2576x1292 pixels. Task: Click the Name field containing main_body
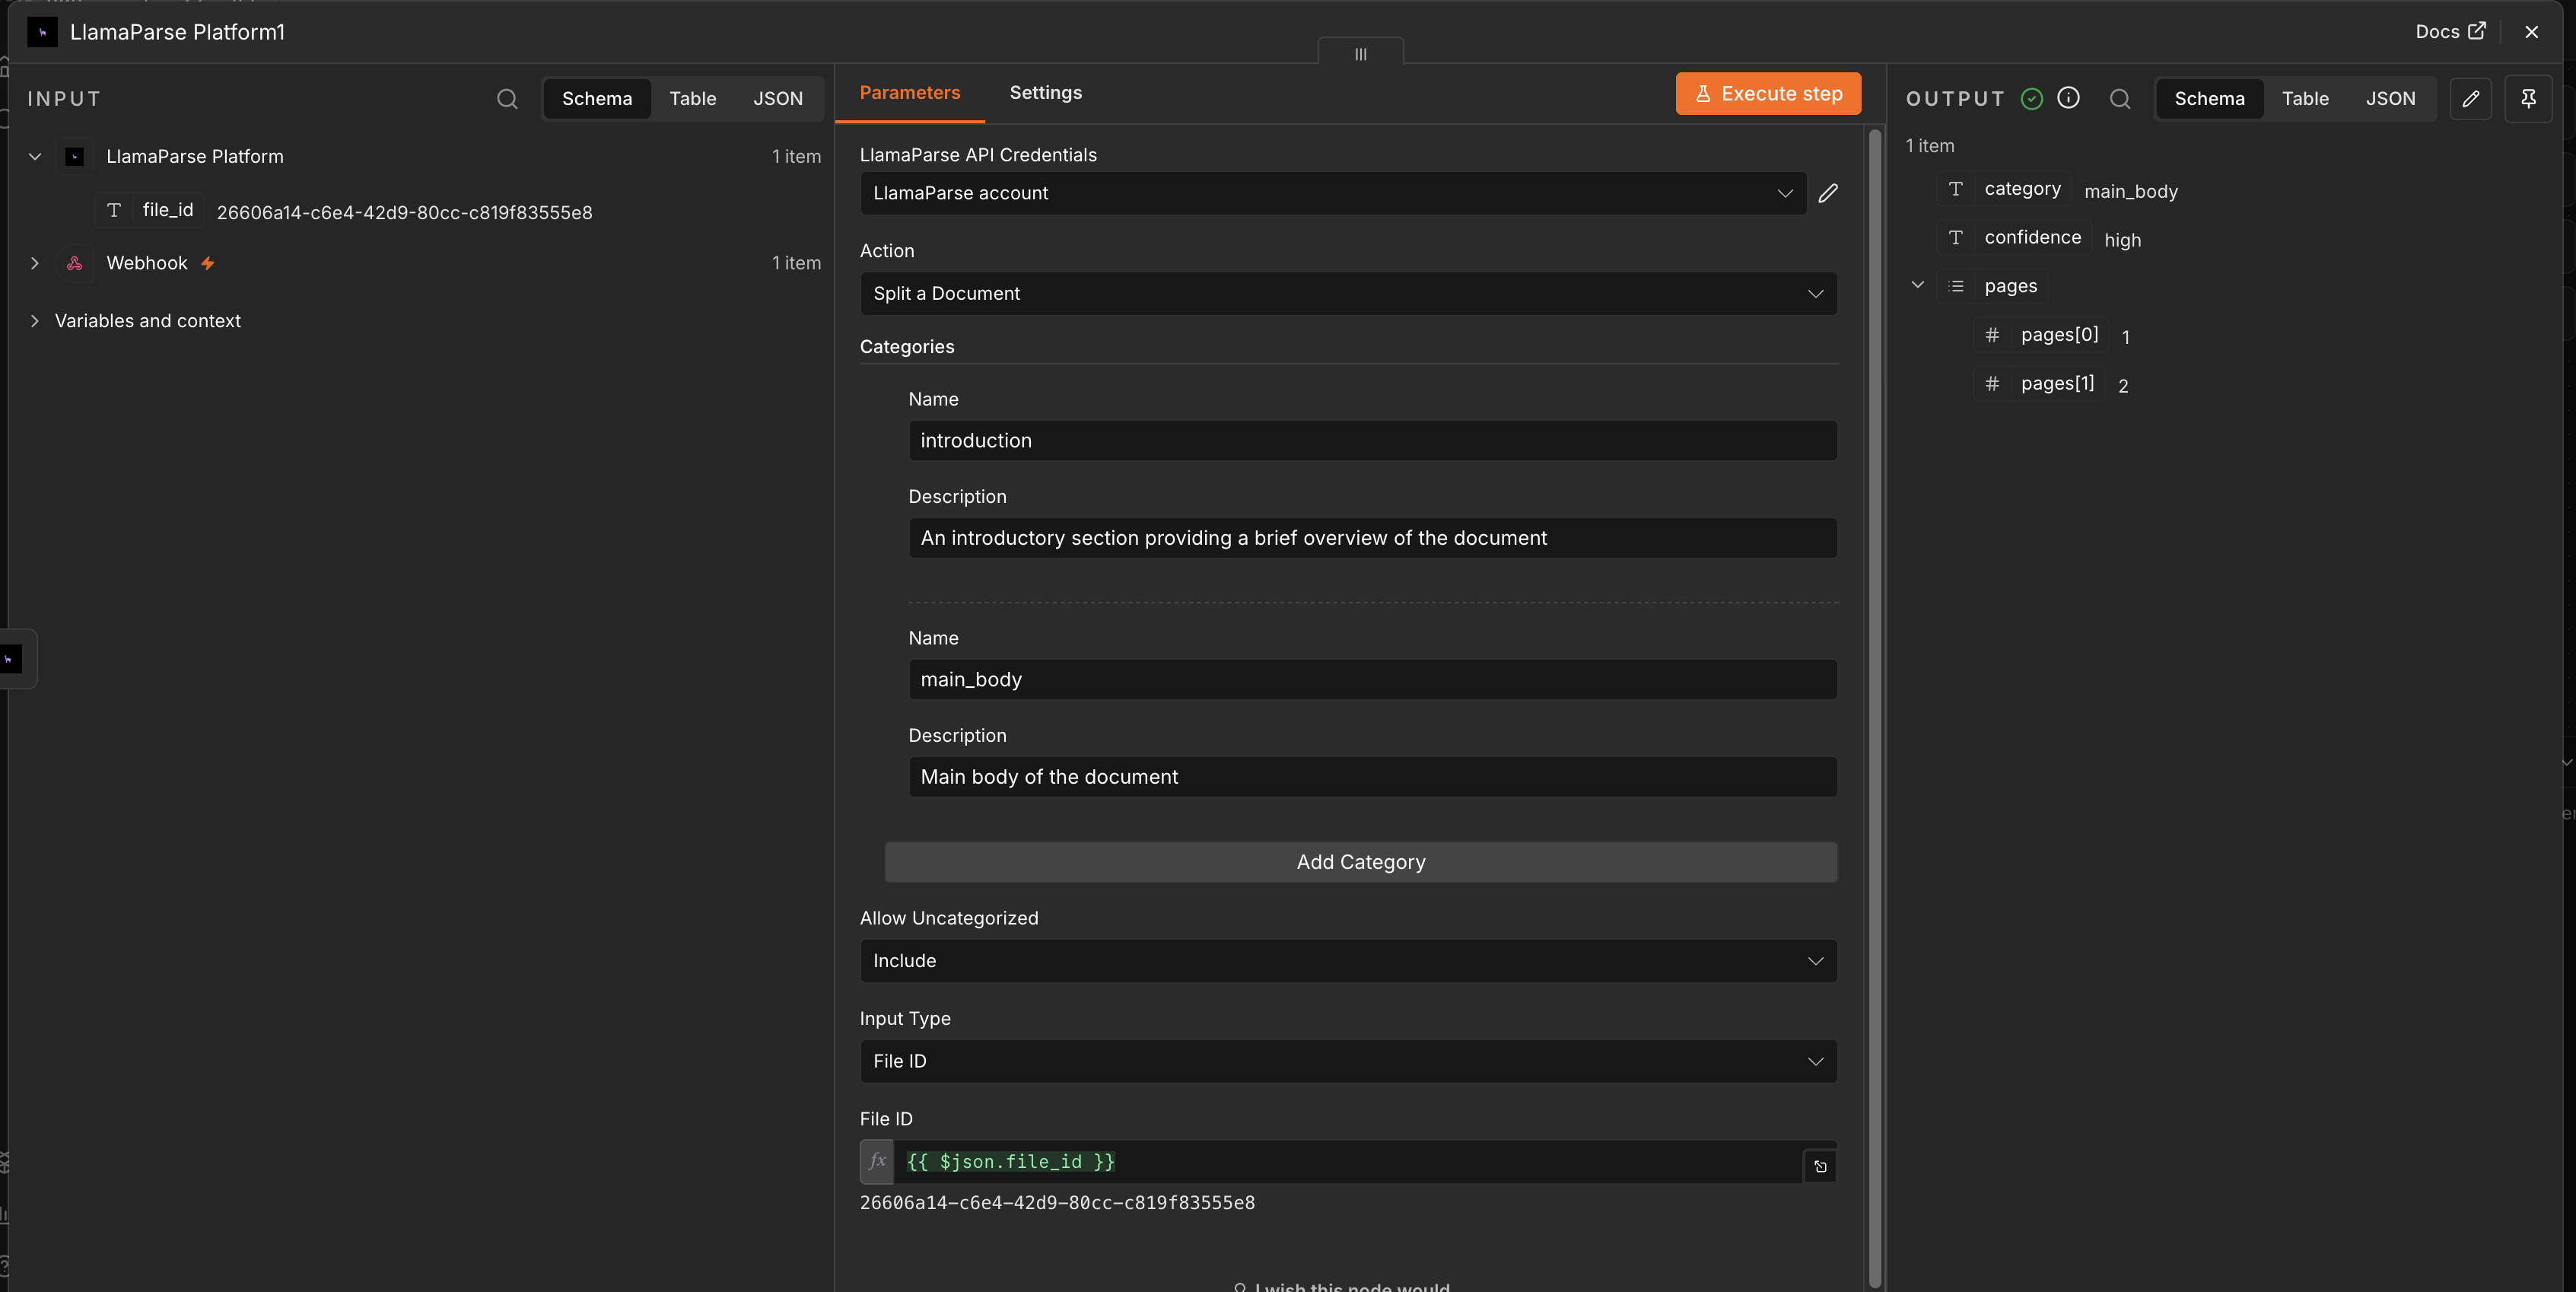click(1372, 679)
